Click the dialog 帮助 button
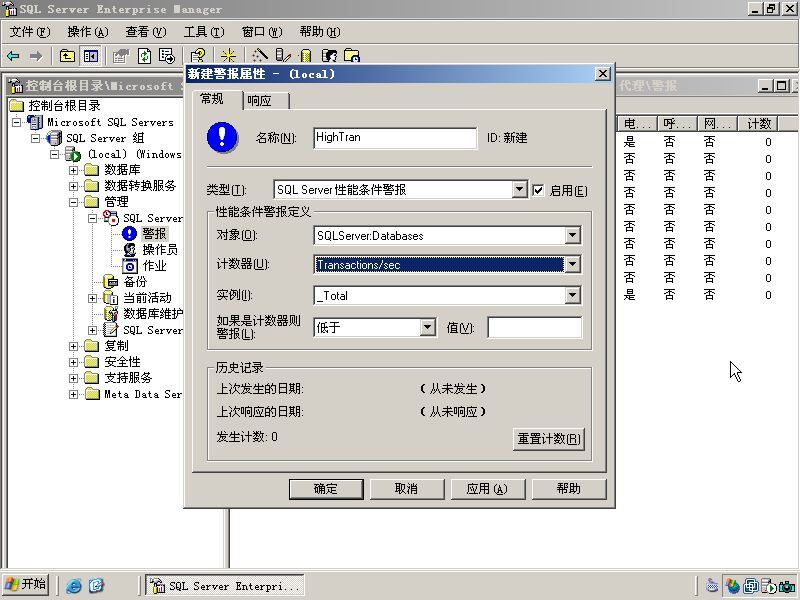This screenshot has height=600, width=800. coord(569,489)
